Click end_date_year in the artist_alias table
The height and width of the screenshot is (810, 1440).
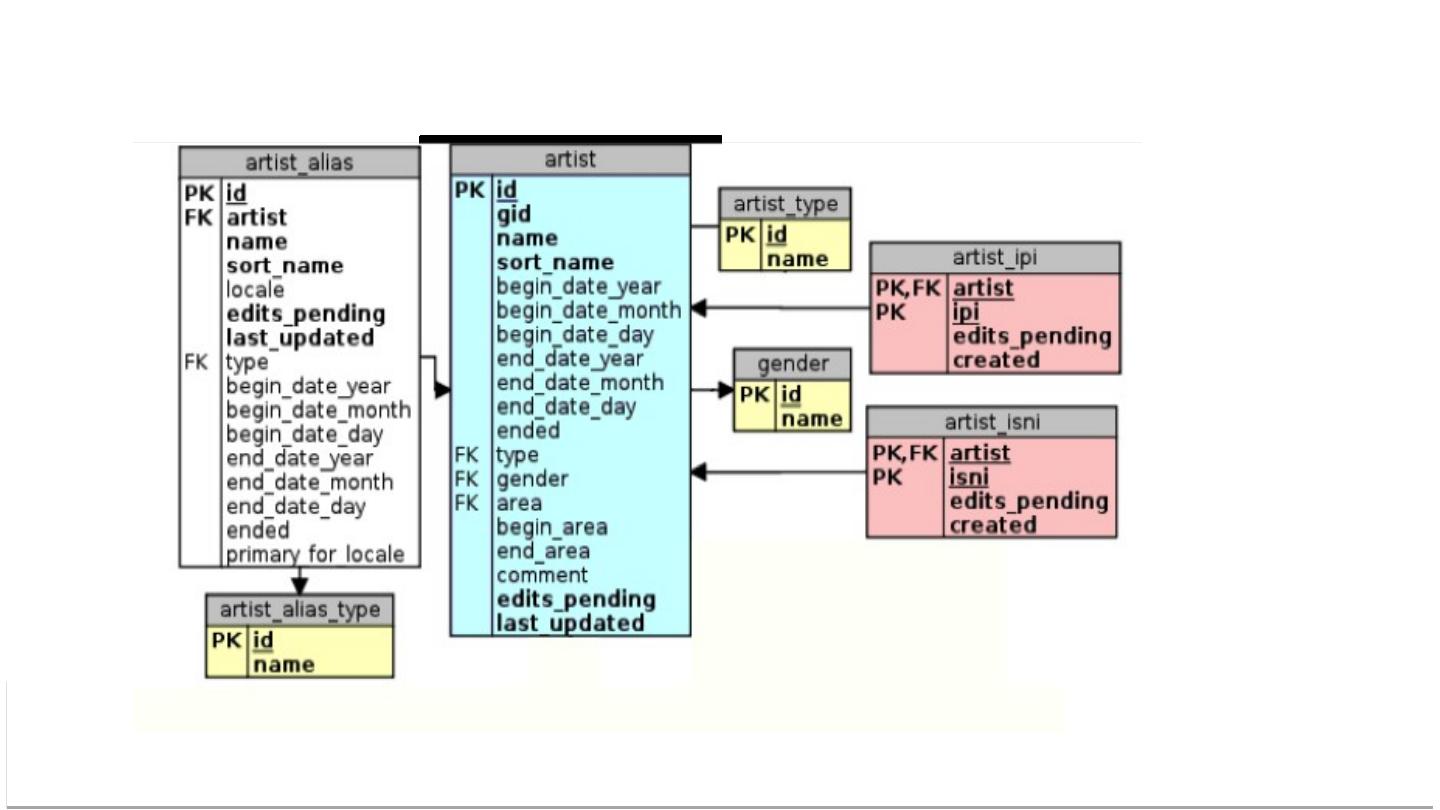pos(299,458)
